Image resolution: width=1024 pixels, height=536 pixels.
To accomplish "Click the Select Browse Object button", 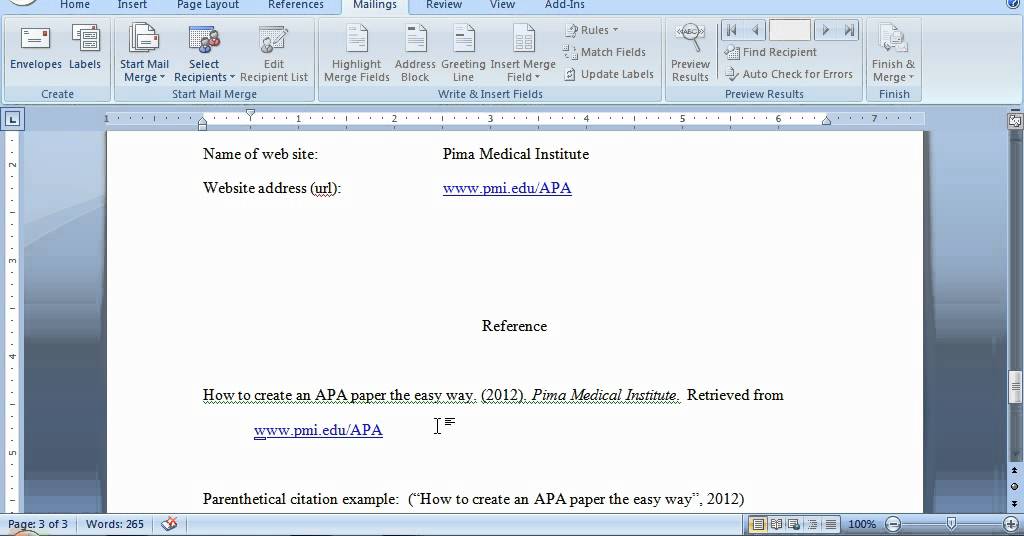I will click(x=1014, y=487).
